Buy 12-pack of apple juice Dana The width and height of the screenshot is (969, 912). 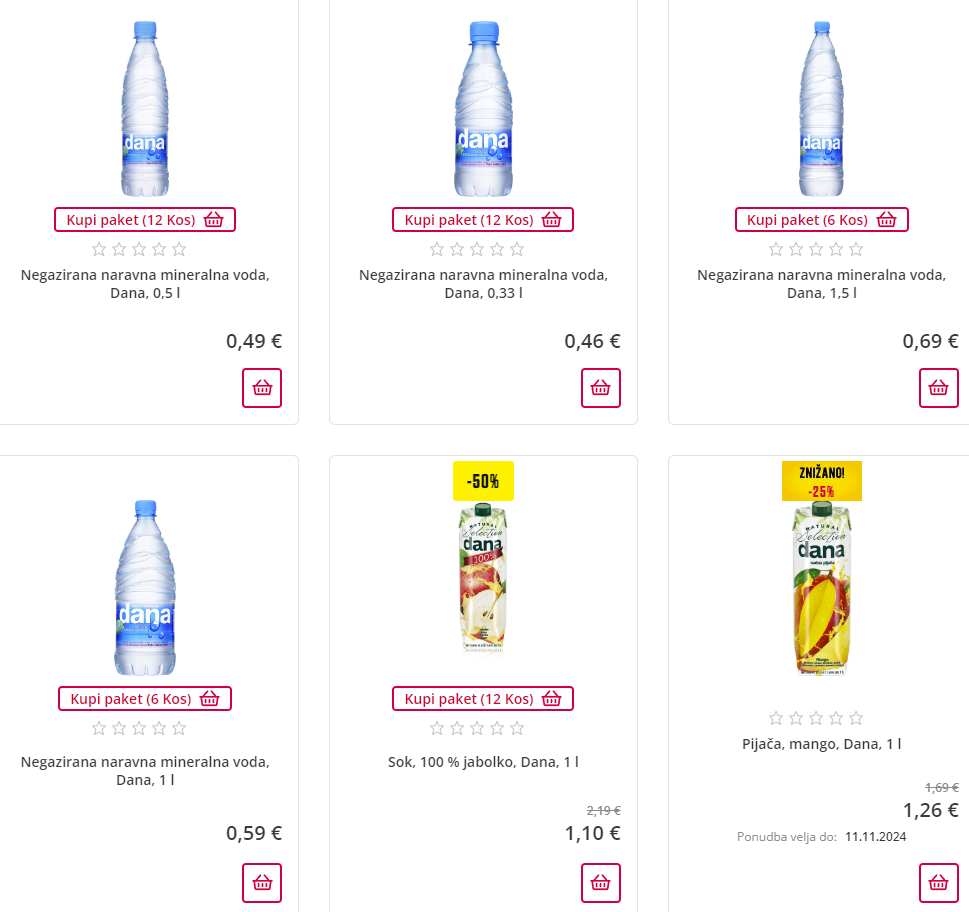483,699
